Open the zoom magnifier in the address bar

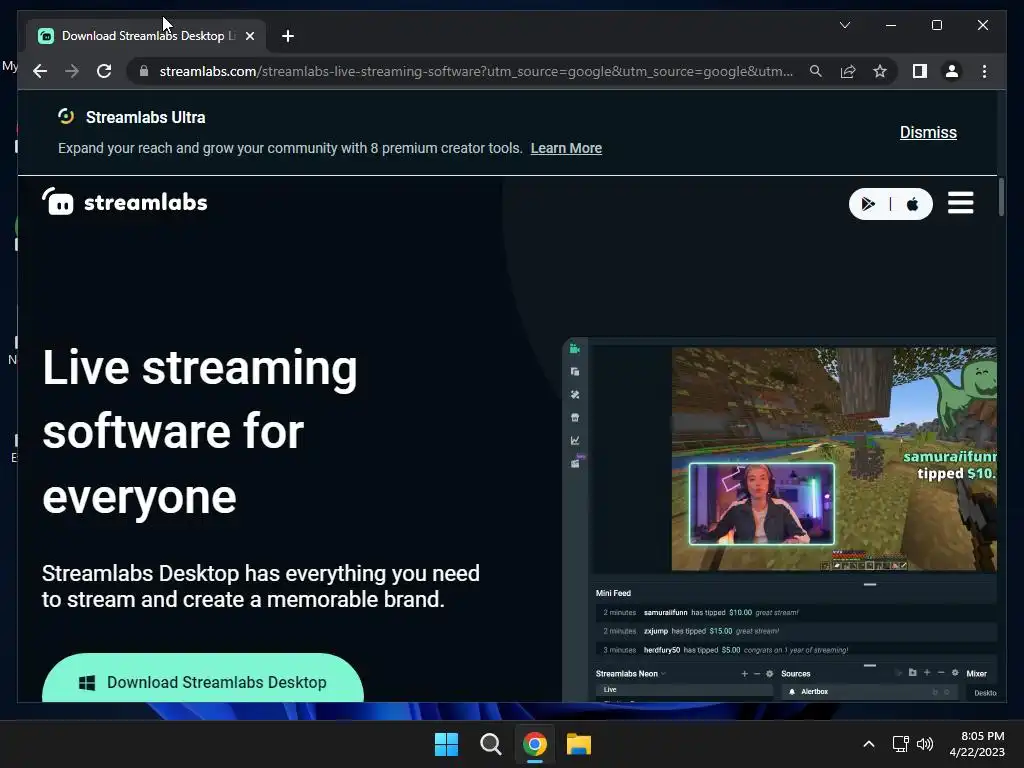(x=816, y=71)
